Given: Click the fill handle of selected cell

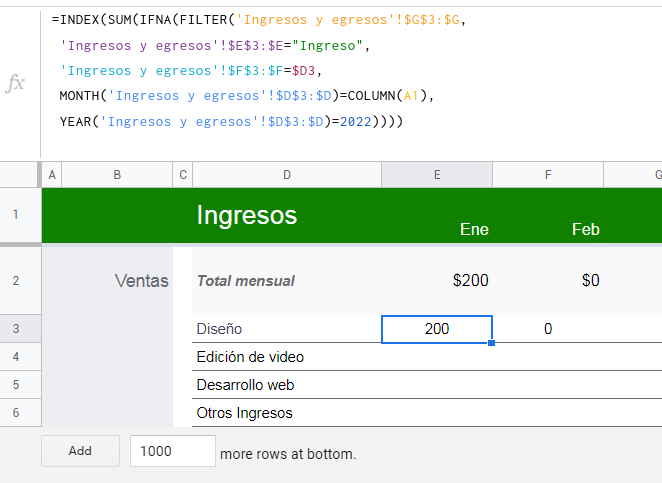Looking at the screenshot, I should pyautogui.click(x=491, y=343).
